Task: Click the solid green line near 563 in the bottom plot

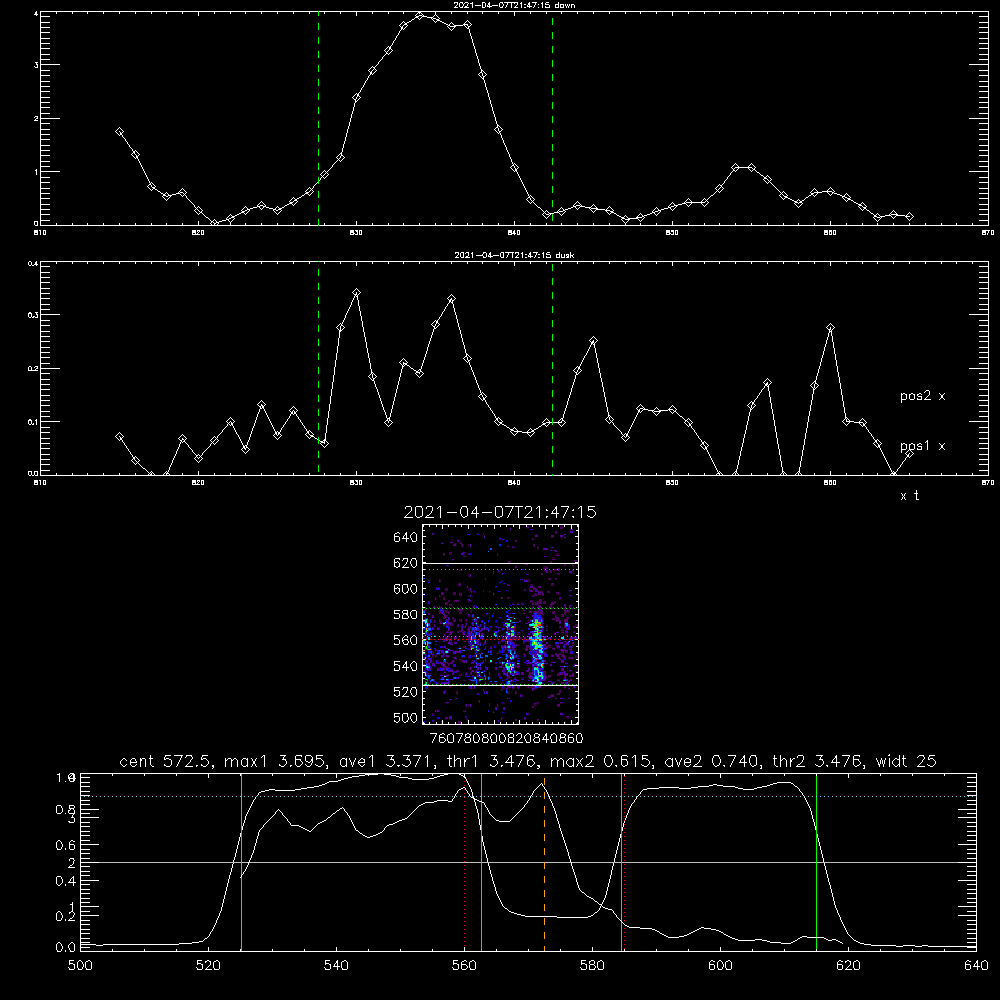Action: (x=482, y=862)
